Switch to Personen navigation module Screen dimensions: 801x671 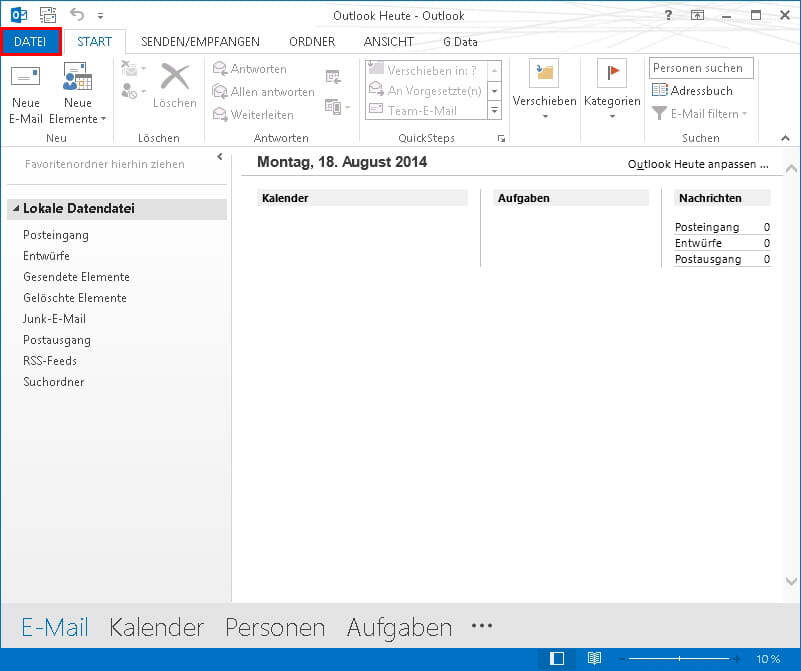[x=275, y=627]
